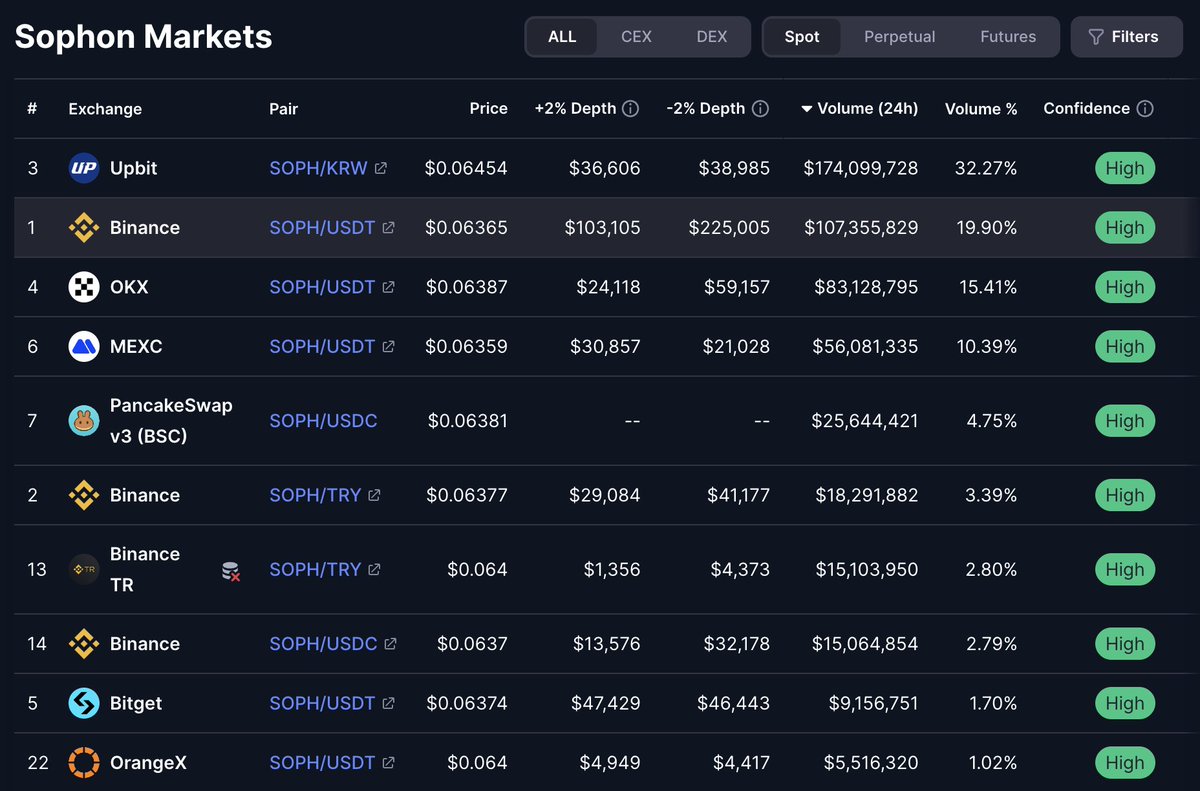Click the Bitget exchange logo
Viewport: 1200px width, 791px height.
pyautogui.click(x=84, y=703)
